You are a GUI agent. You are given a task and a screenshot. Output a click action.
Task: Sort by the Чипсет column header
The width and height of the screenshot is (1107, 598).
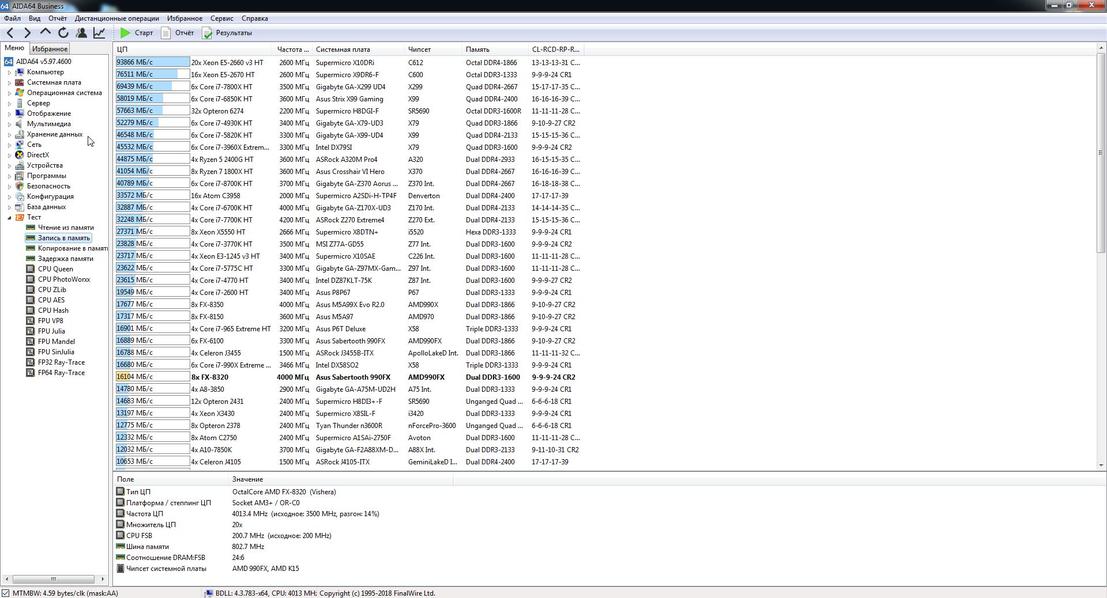tap(434, 49)
